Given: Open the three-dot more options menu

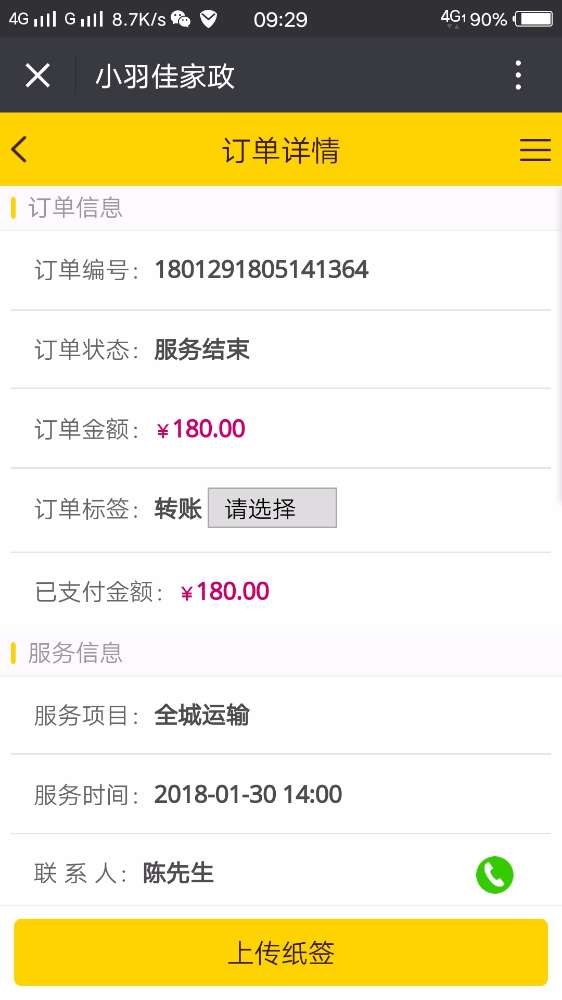Looking at the screenshot, I should 518,75.
